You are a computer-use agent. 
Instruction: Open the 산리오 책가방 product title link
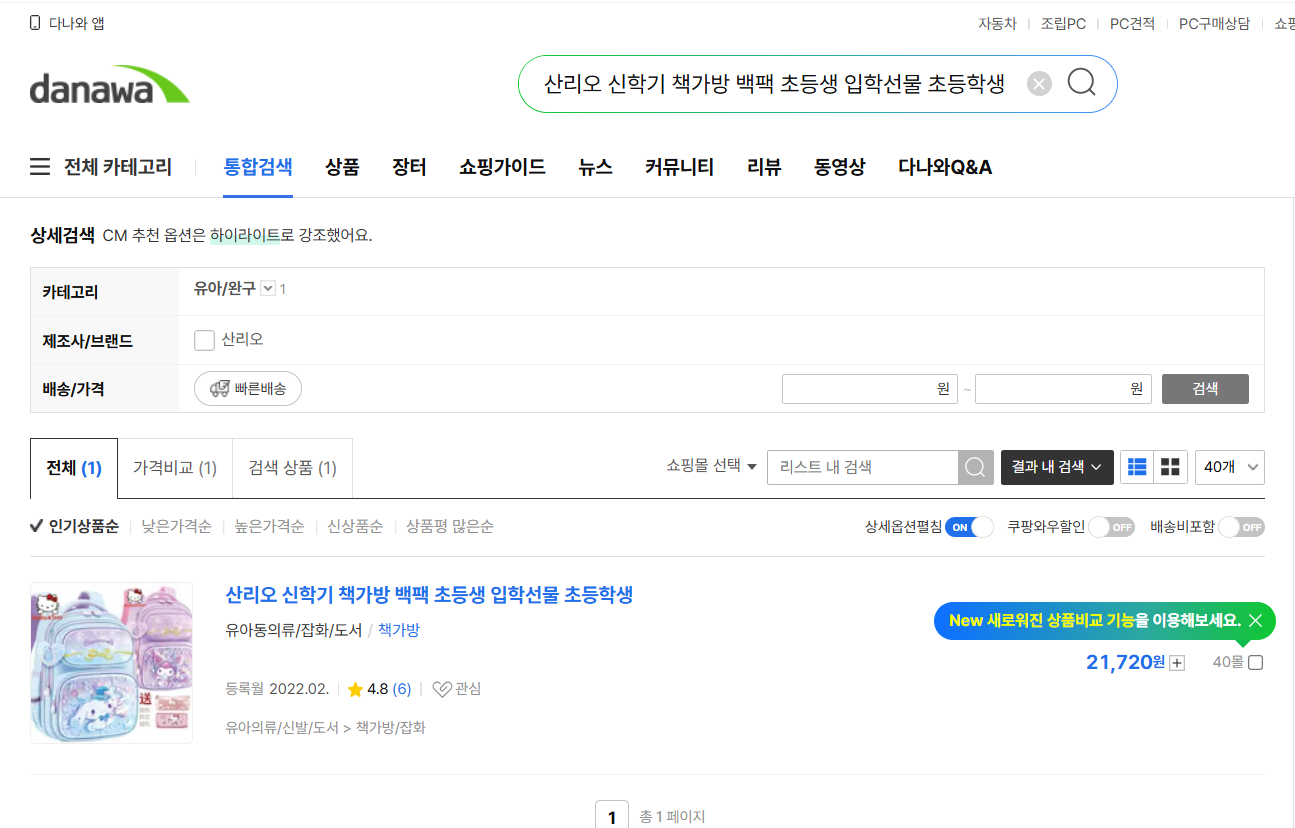(429, 595)
